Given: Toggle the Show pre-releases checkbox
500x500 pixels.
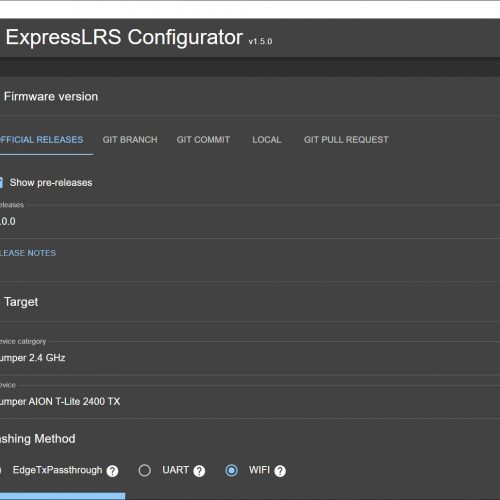Looking at the screenshot, I should coord(1,183).
